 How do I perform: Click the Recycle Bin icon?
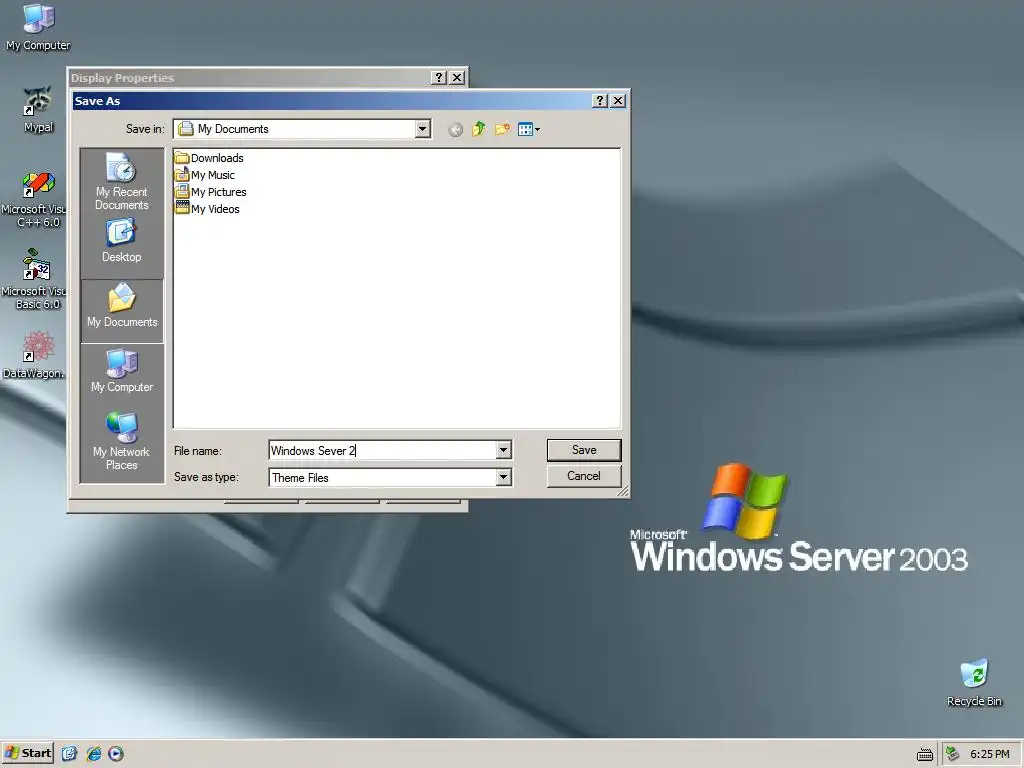[974, 683]
